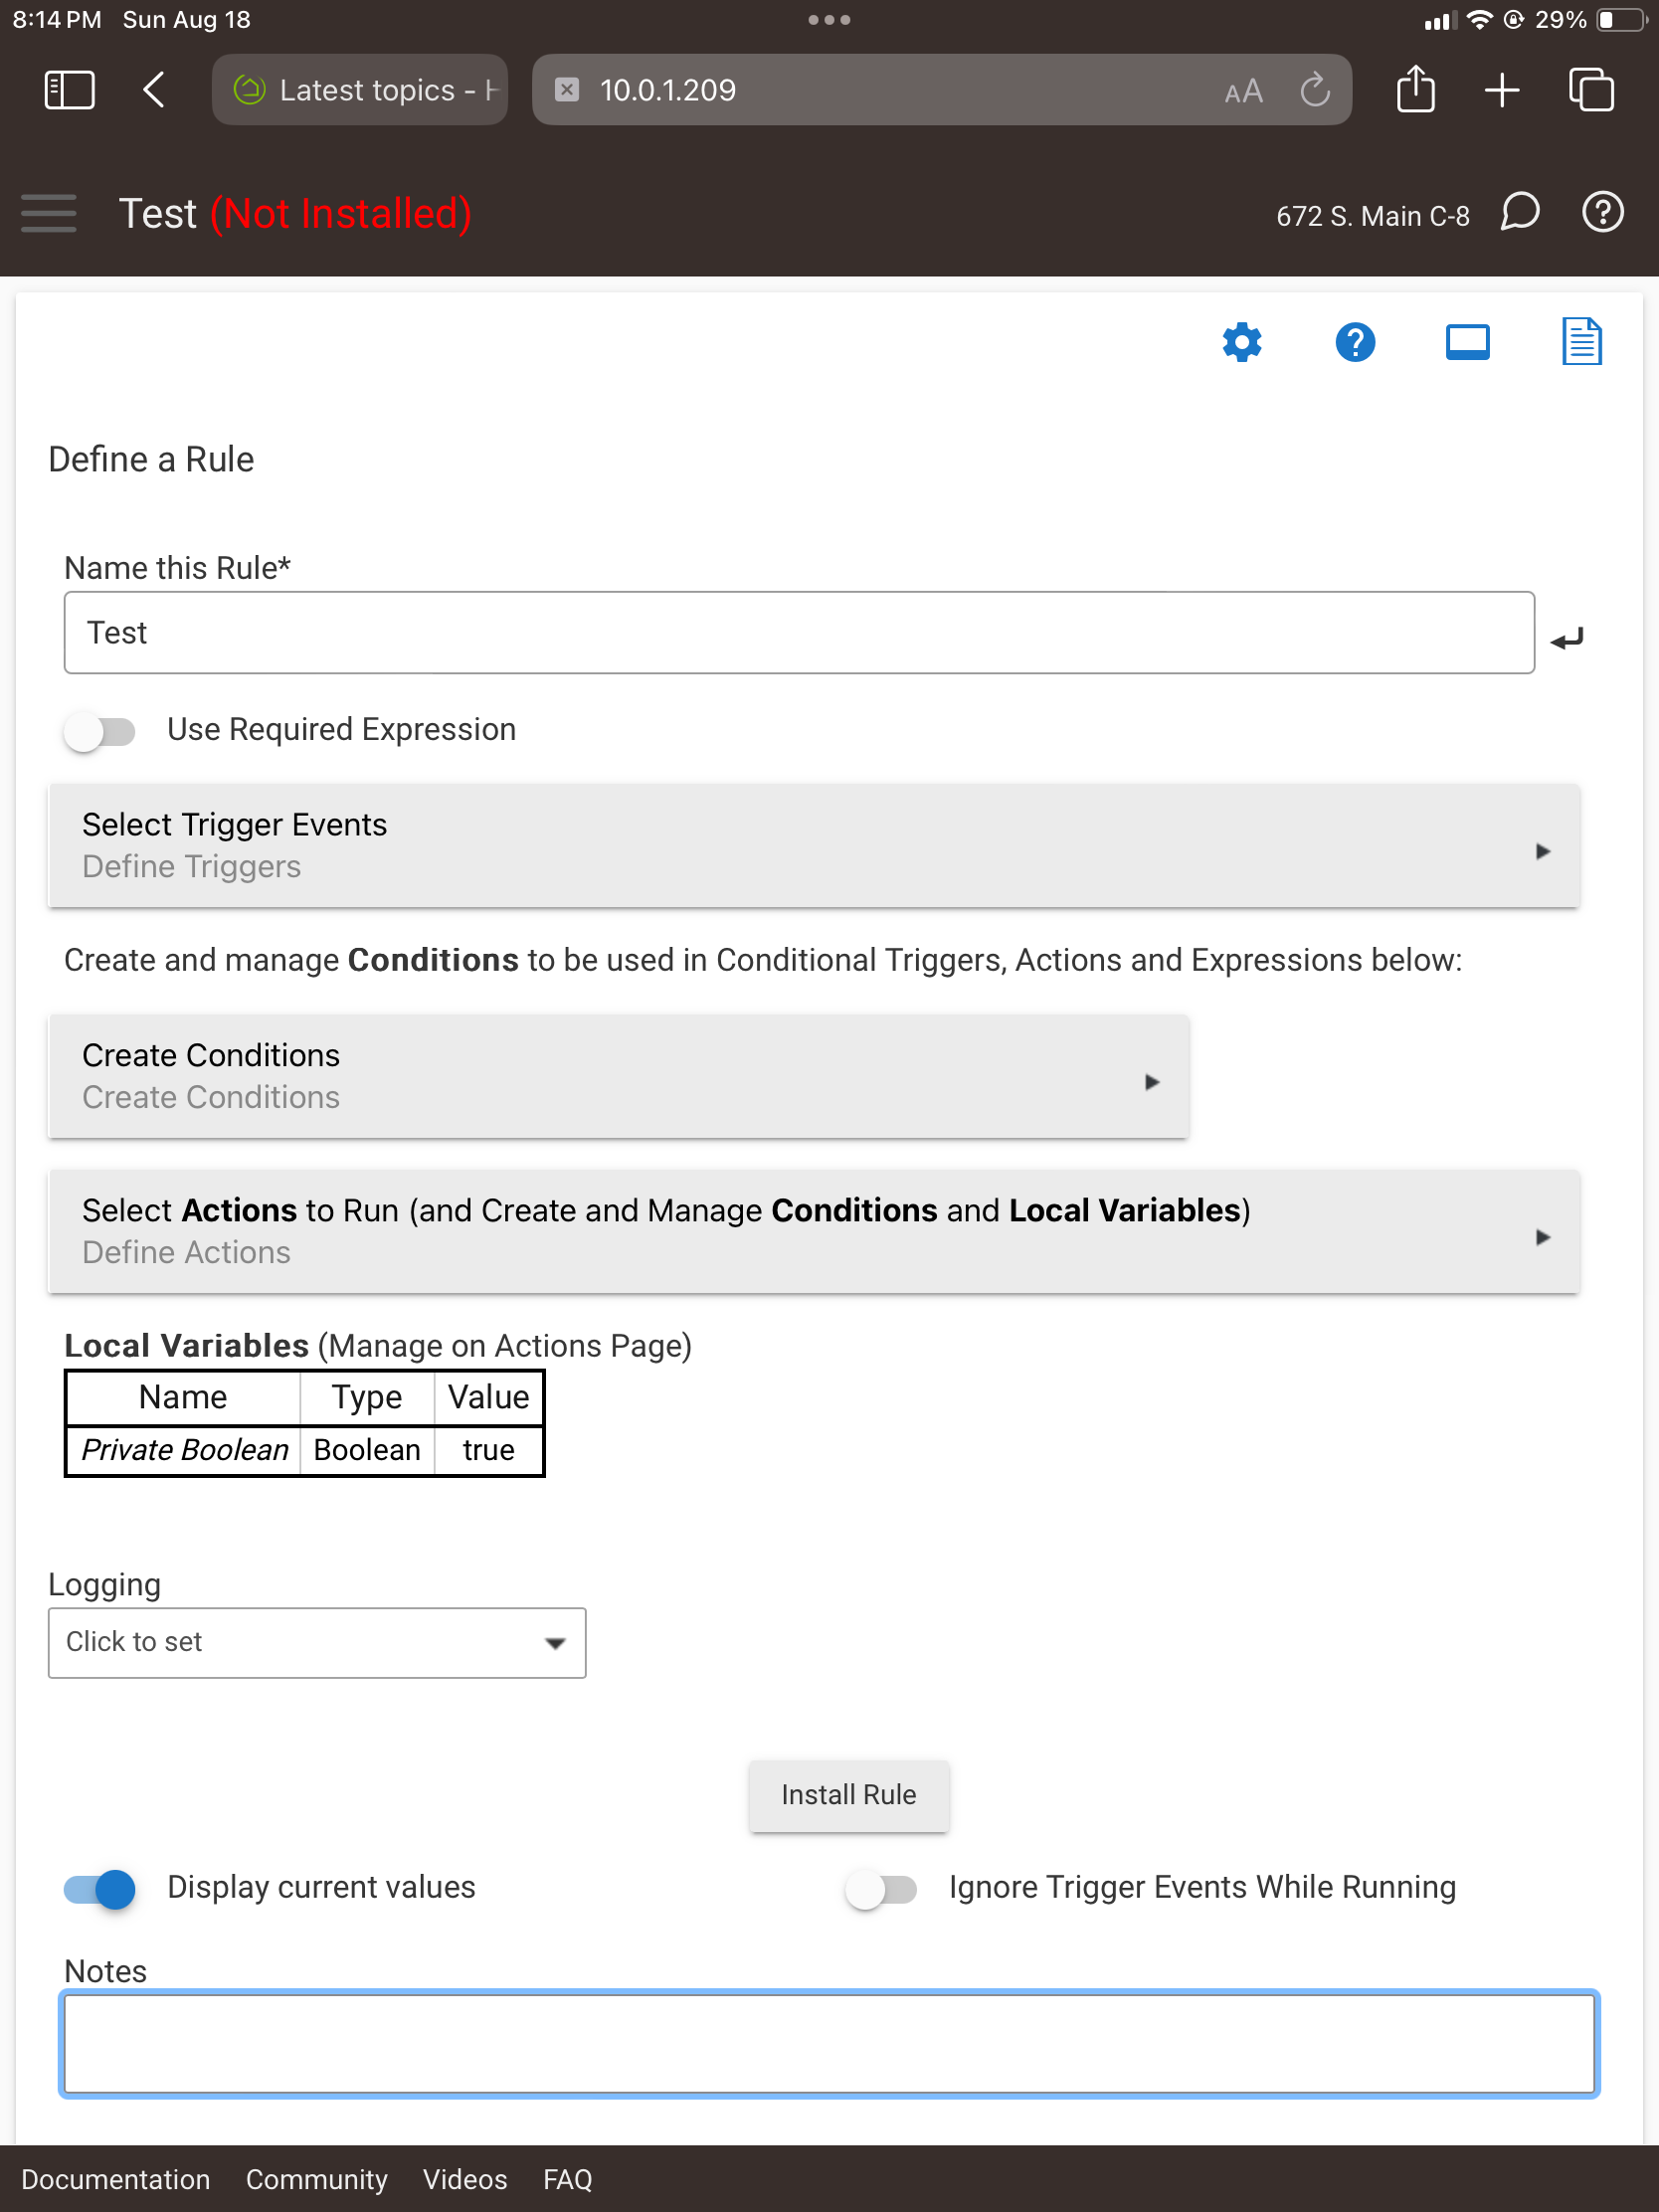This screenshot has width=1659, height=2212.
Task: Expand the Create Conditions section
Action: pyautogui.click(x=618, y=1077)
